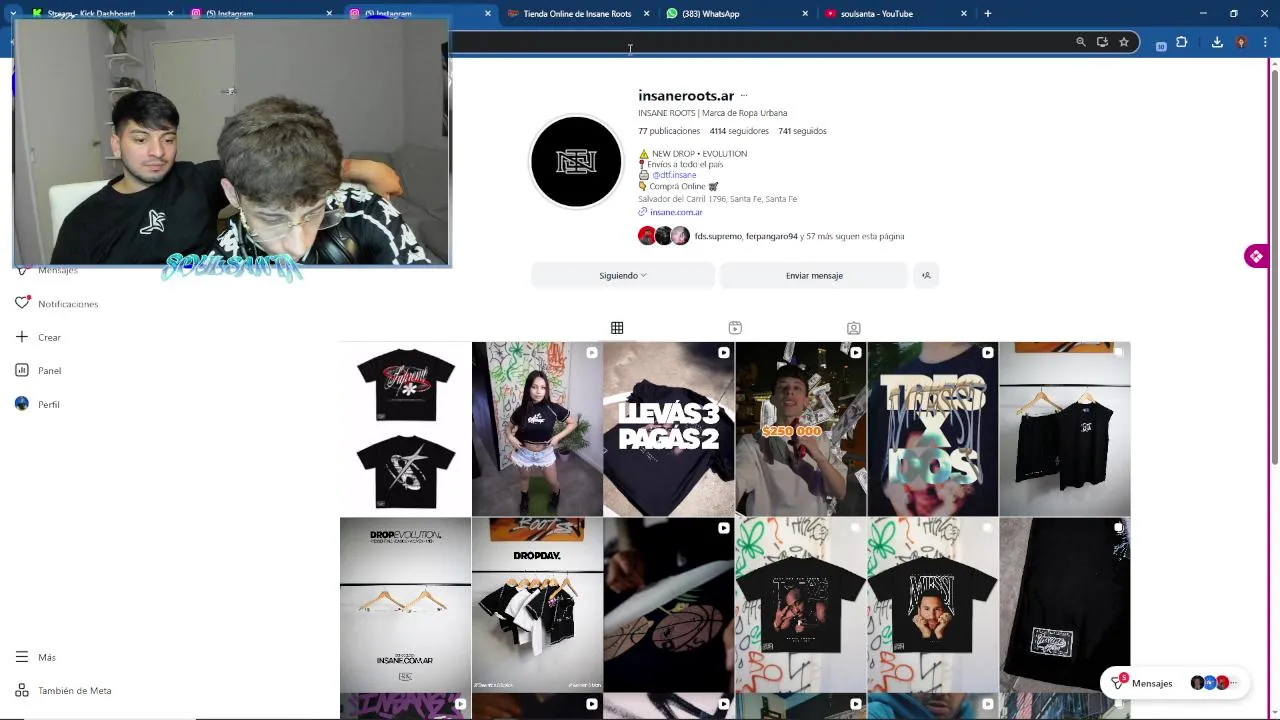
Task: Click the page vertical scrollbar thumb
Action: [x=1274, y=265]
